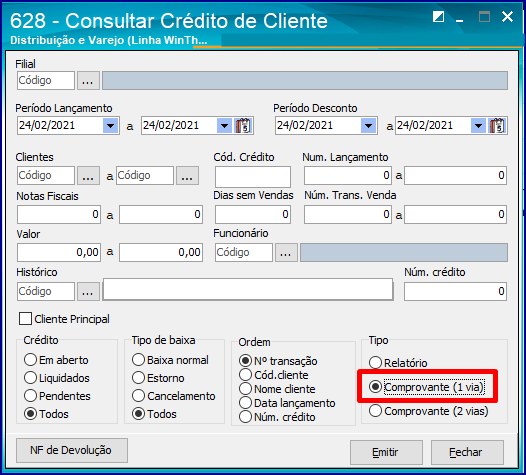The height and width of the screenshot is (475, 526).
Task: Close the Consultar Crédito de Cliente window
Action: 507,16
